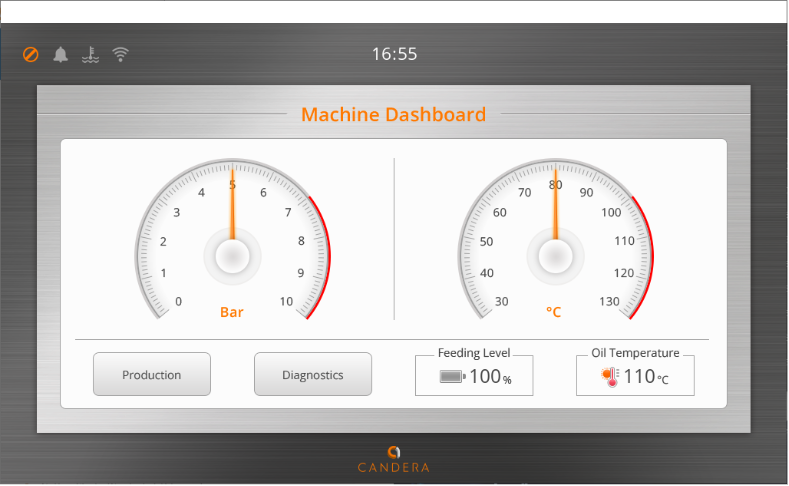Click the 30 mark on temperature gauge

[501, 301]
